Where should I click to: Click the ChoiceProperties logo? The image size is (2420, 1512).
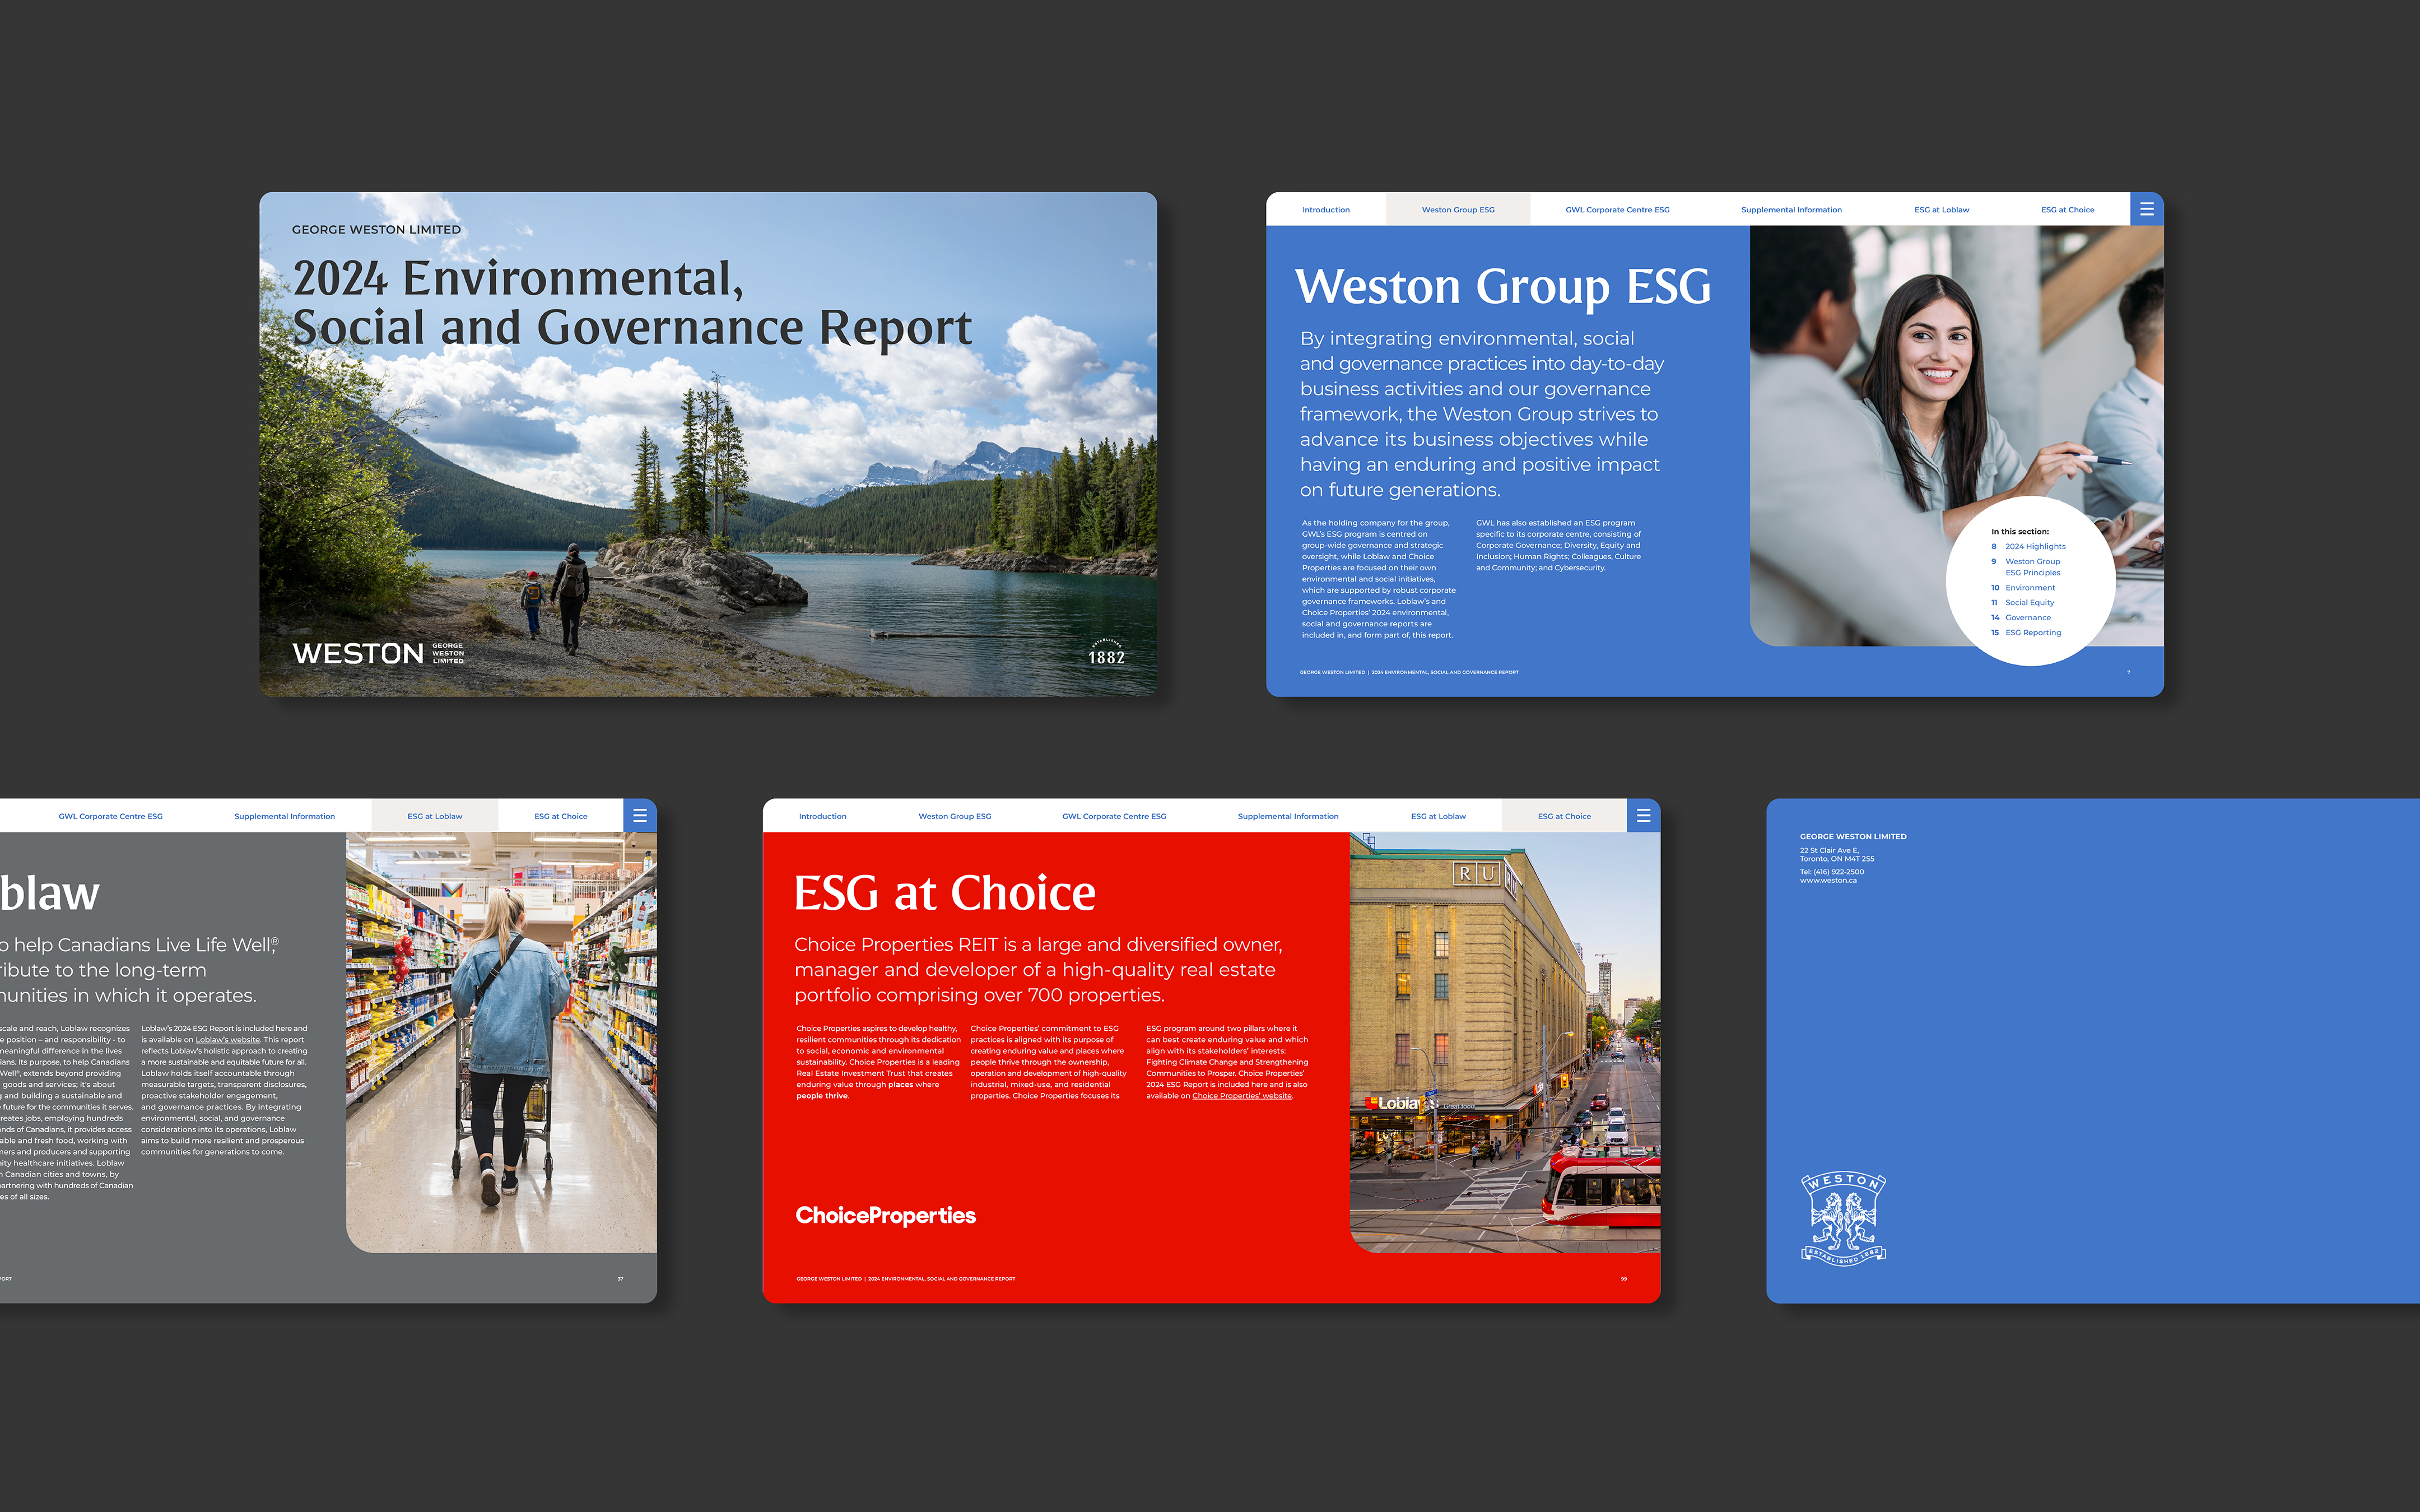(885, 1215)
